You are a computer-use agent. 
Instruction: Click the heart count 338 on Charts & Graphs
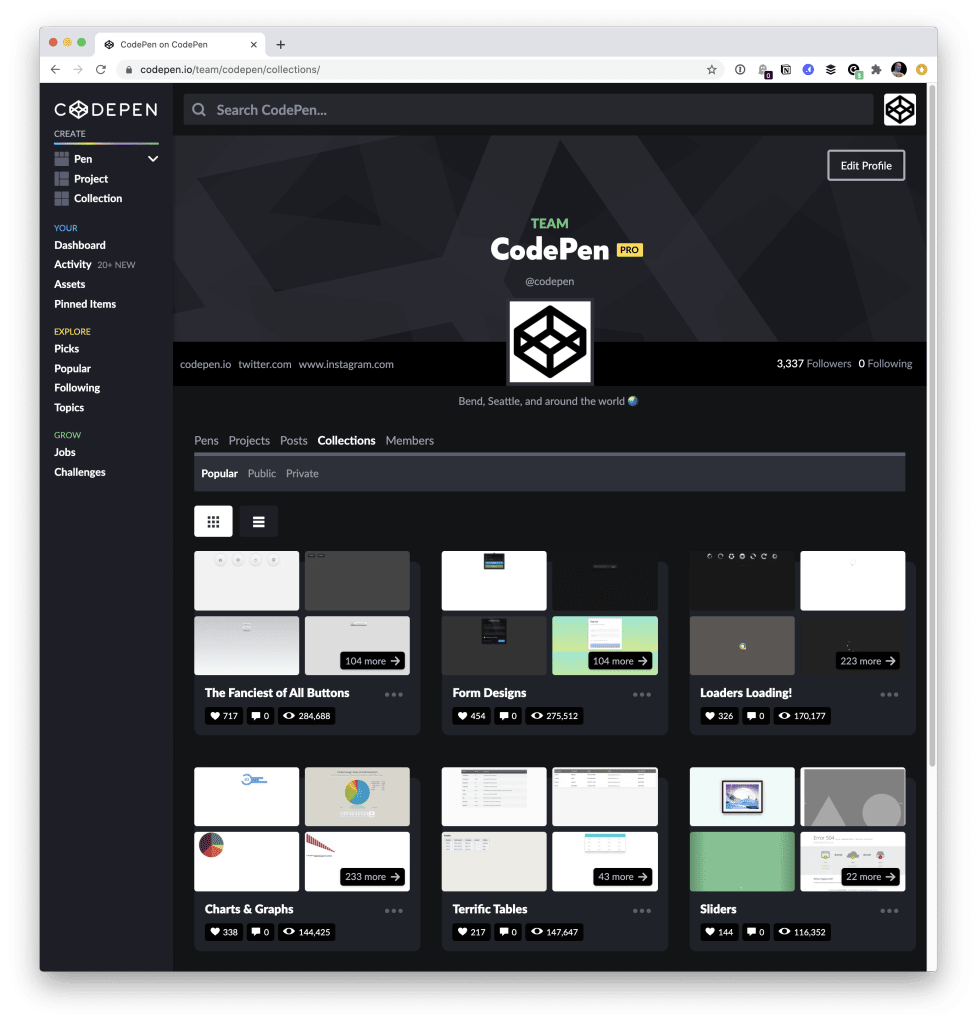pos(224,932)
